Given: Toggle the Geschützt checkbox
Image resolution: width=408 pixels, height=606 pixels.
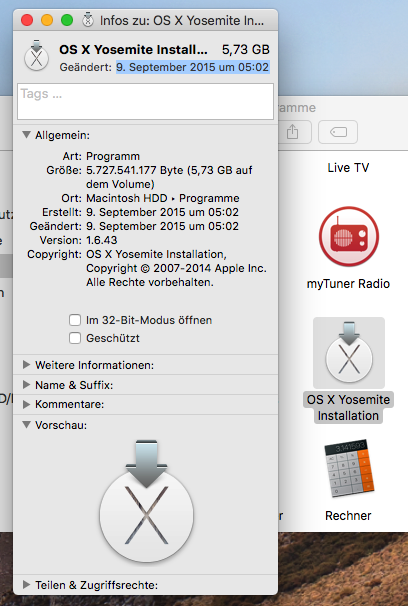Looking at the screenshot, I should click(75, 338).
